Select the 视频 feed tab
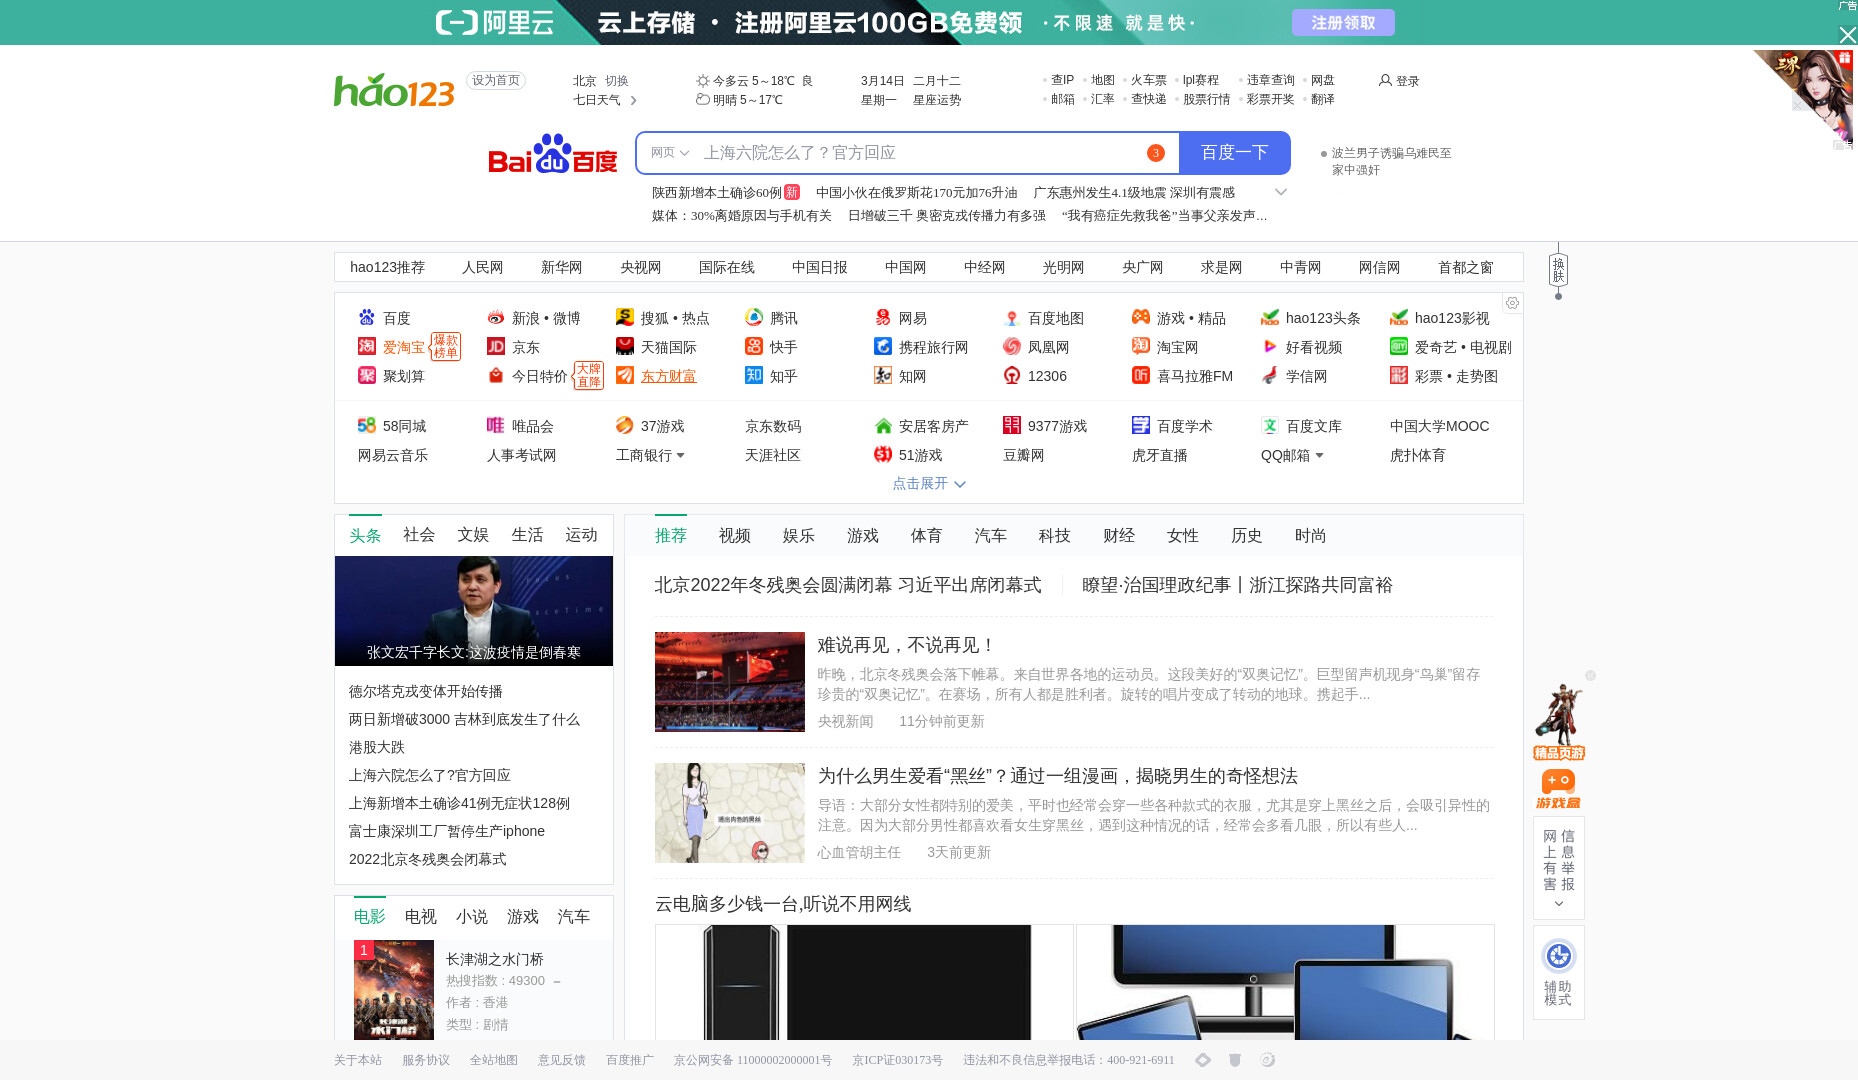 tap(735, 536)
